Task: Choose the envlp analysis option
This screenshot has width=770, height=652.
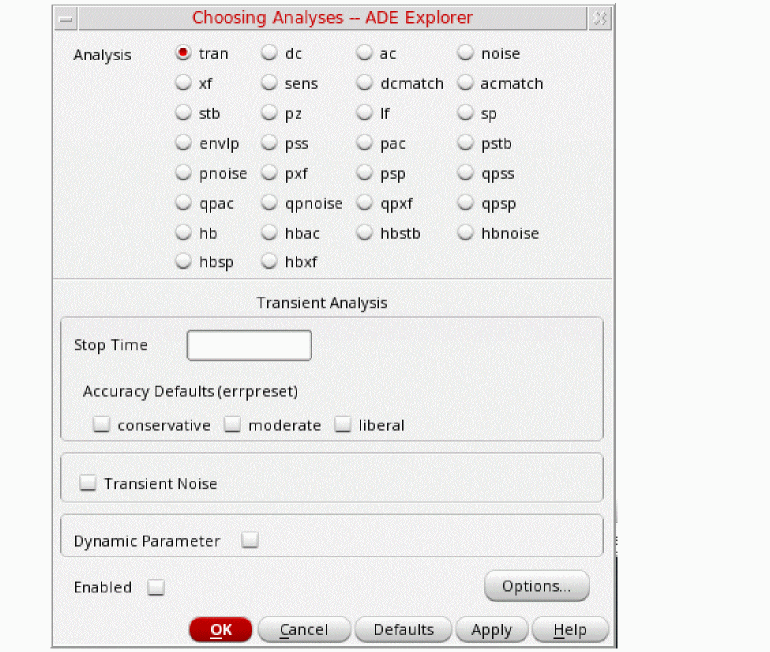Action: pos(184,142)
